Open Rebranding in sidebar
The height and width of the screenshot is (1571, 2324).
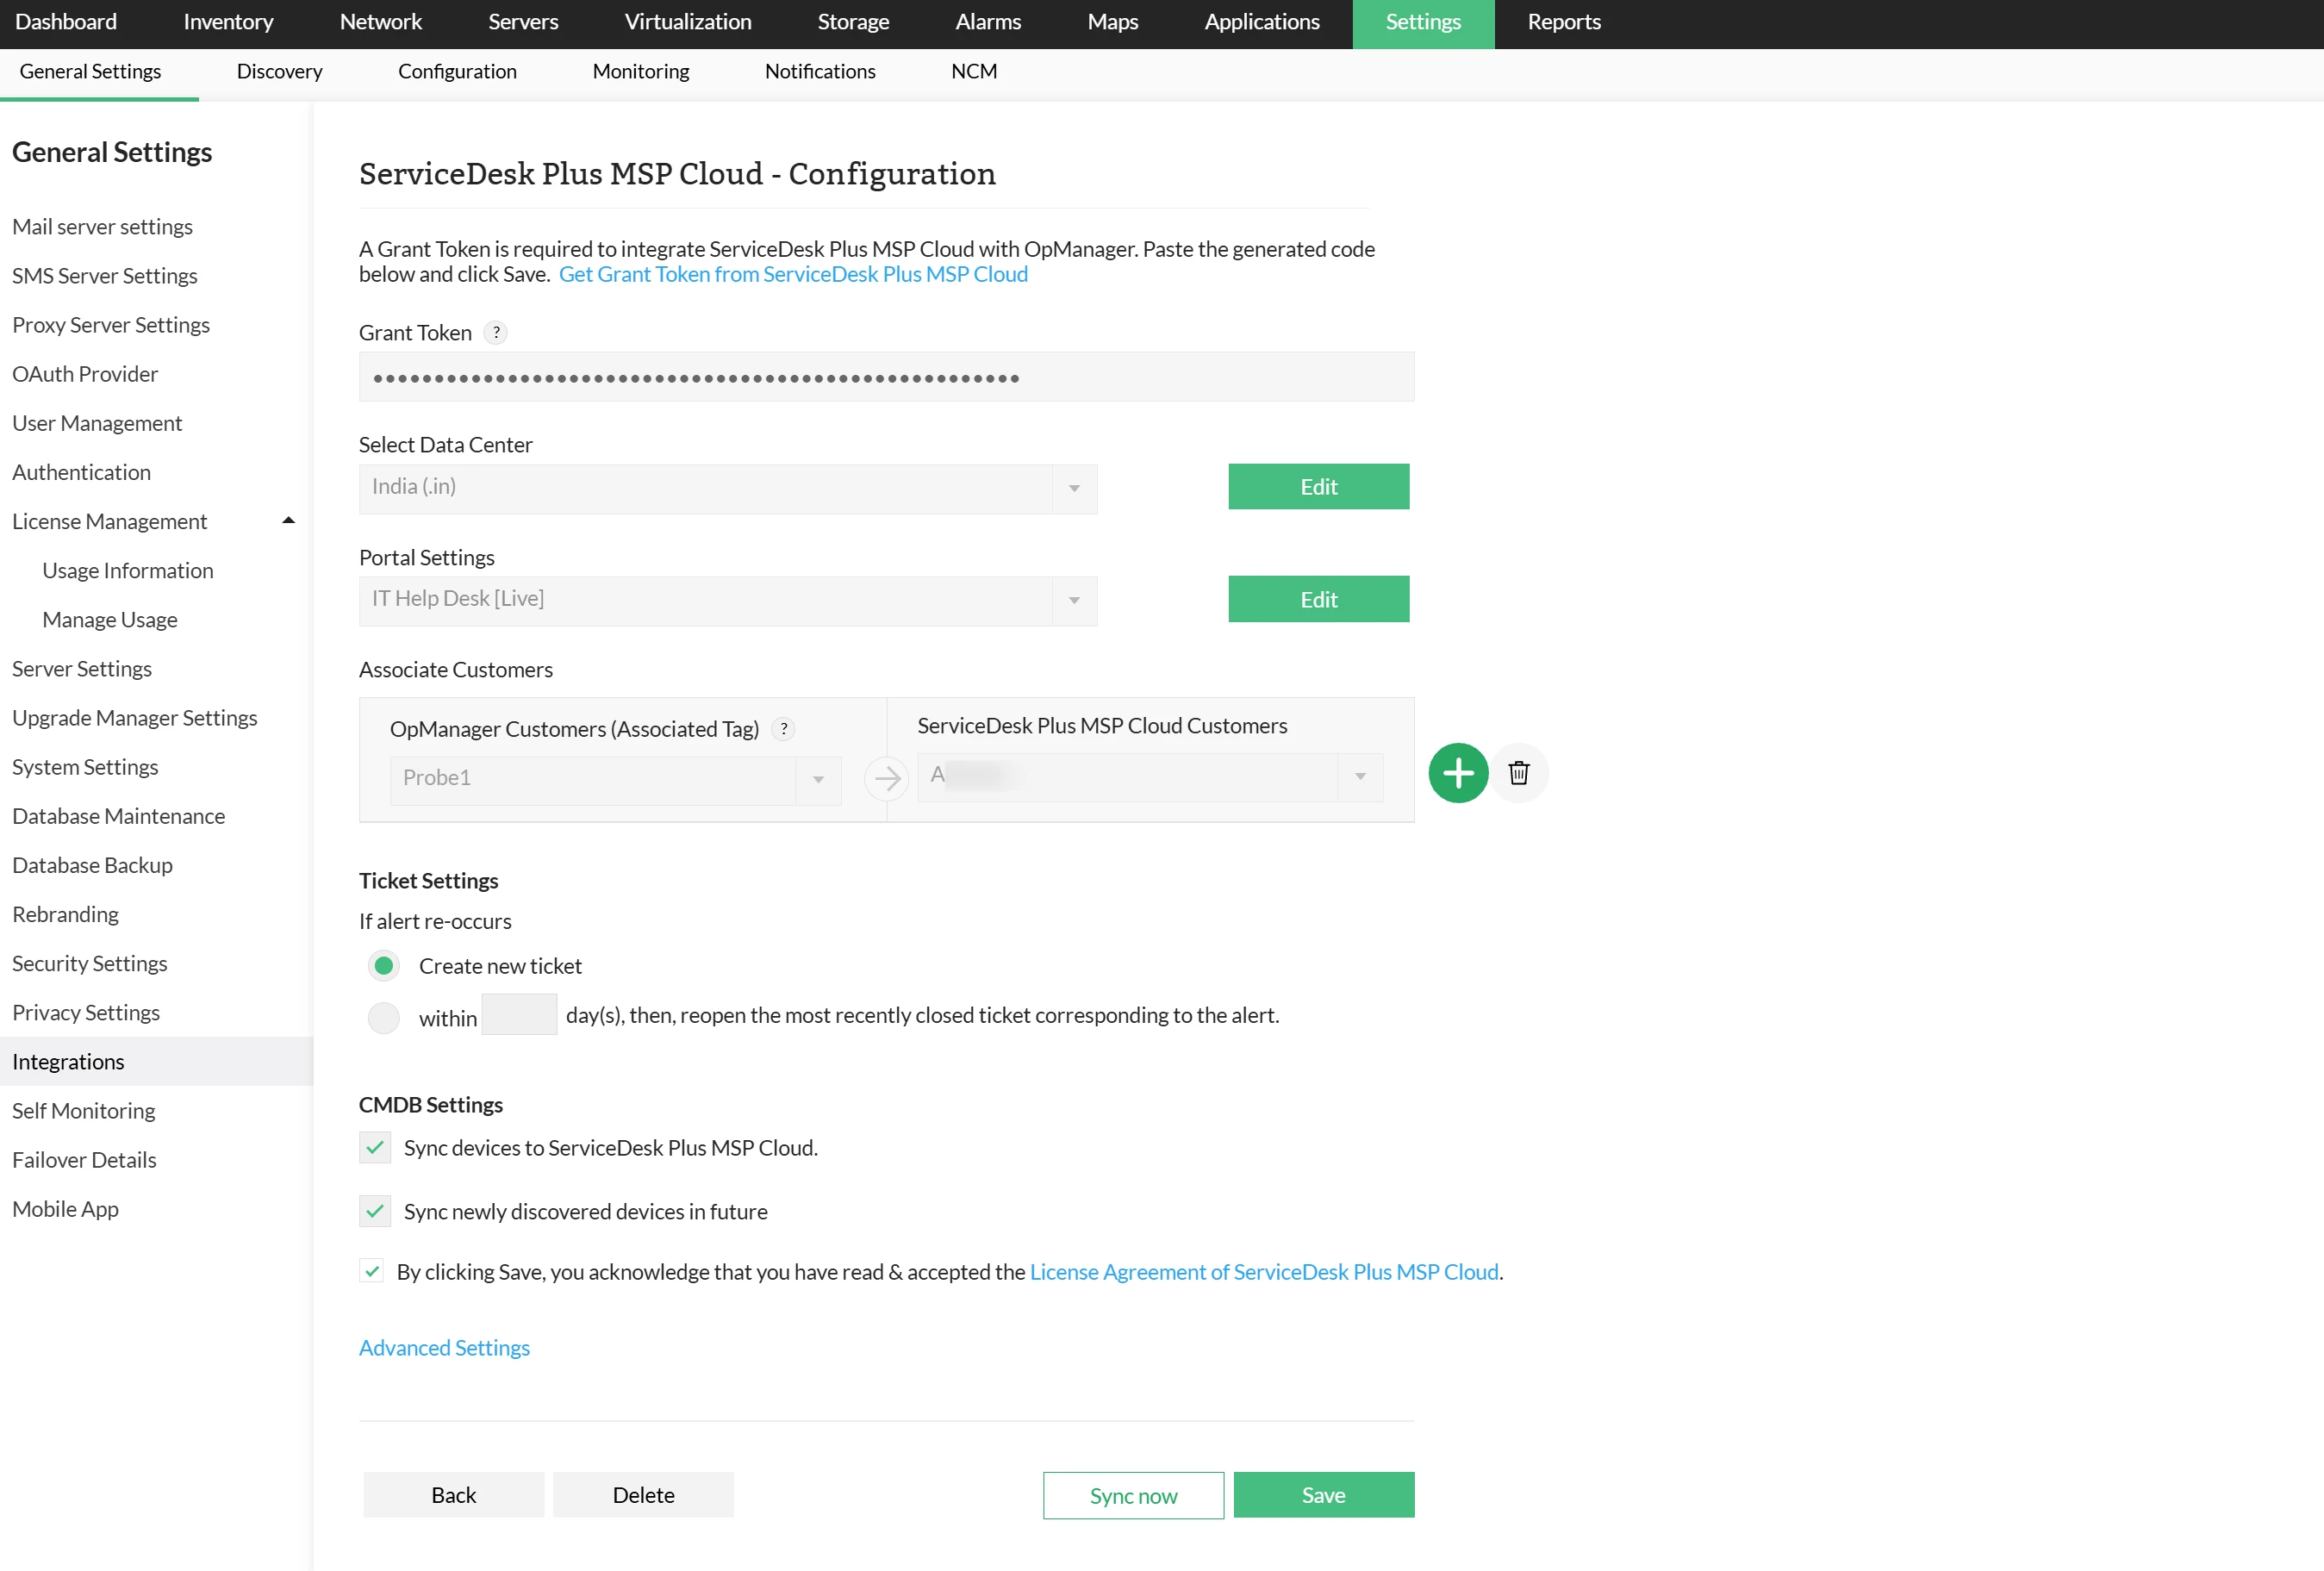pos(65,914)
